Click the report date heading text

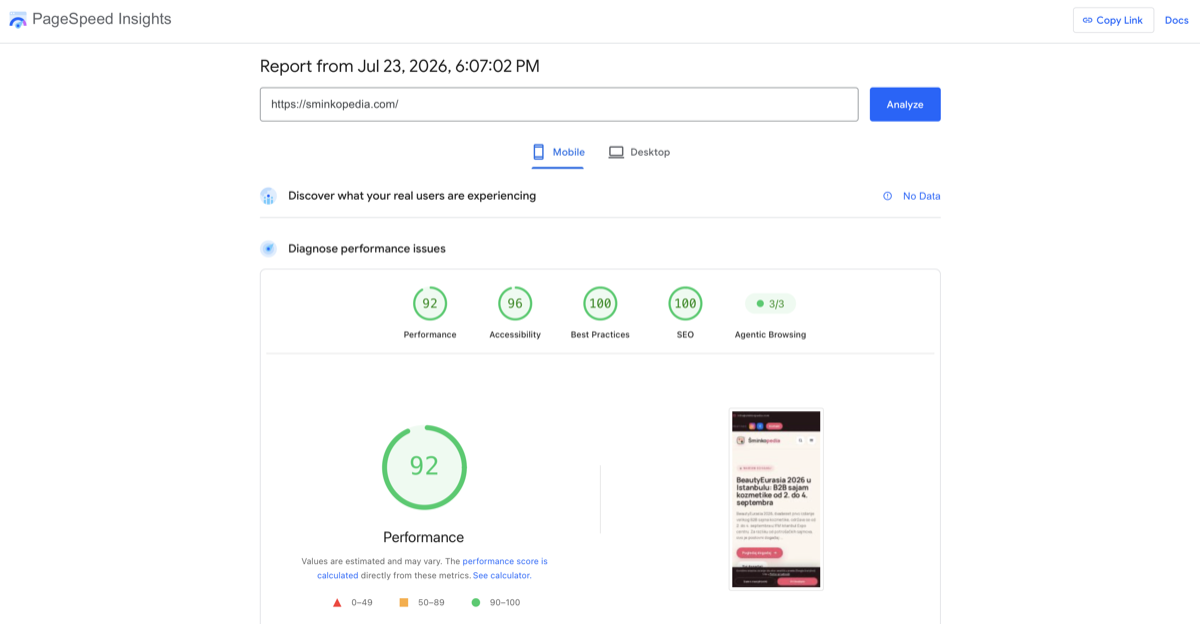(x=400, y=66)
